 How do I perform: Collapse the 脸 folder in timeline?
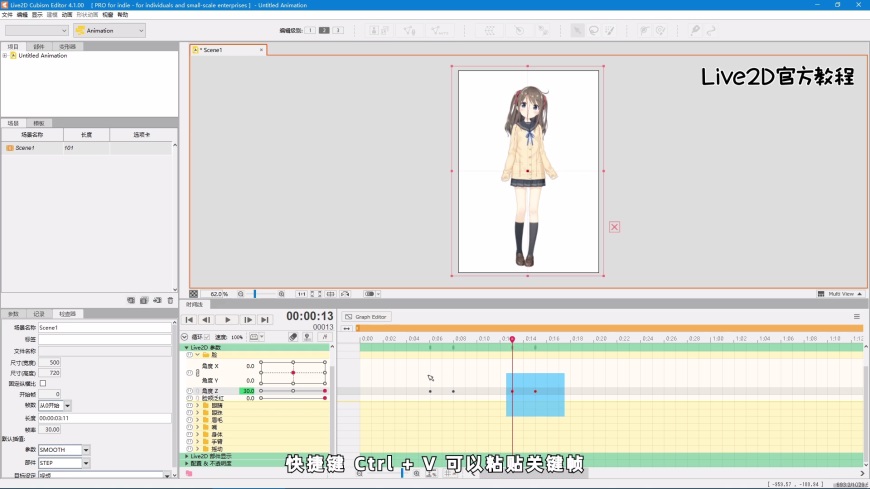click(x=198, y=355)
